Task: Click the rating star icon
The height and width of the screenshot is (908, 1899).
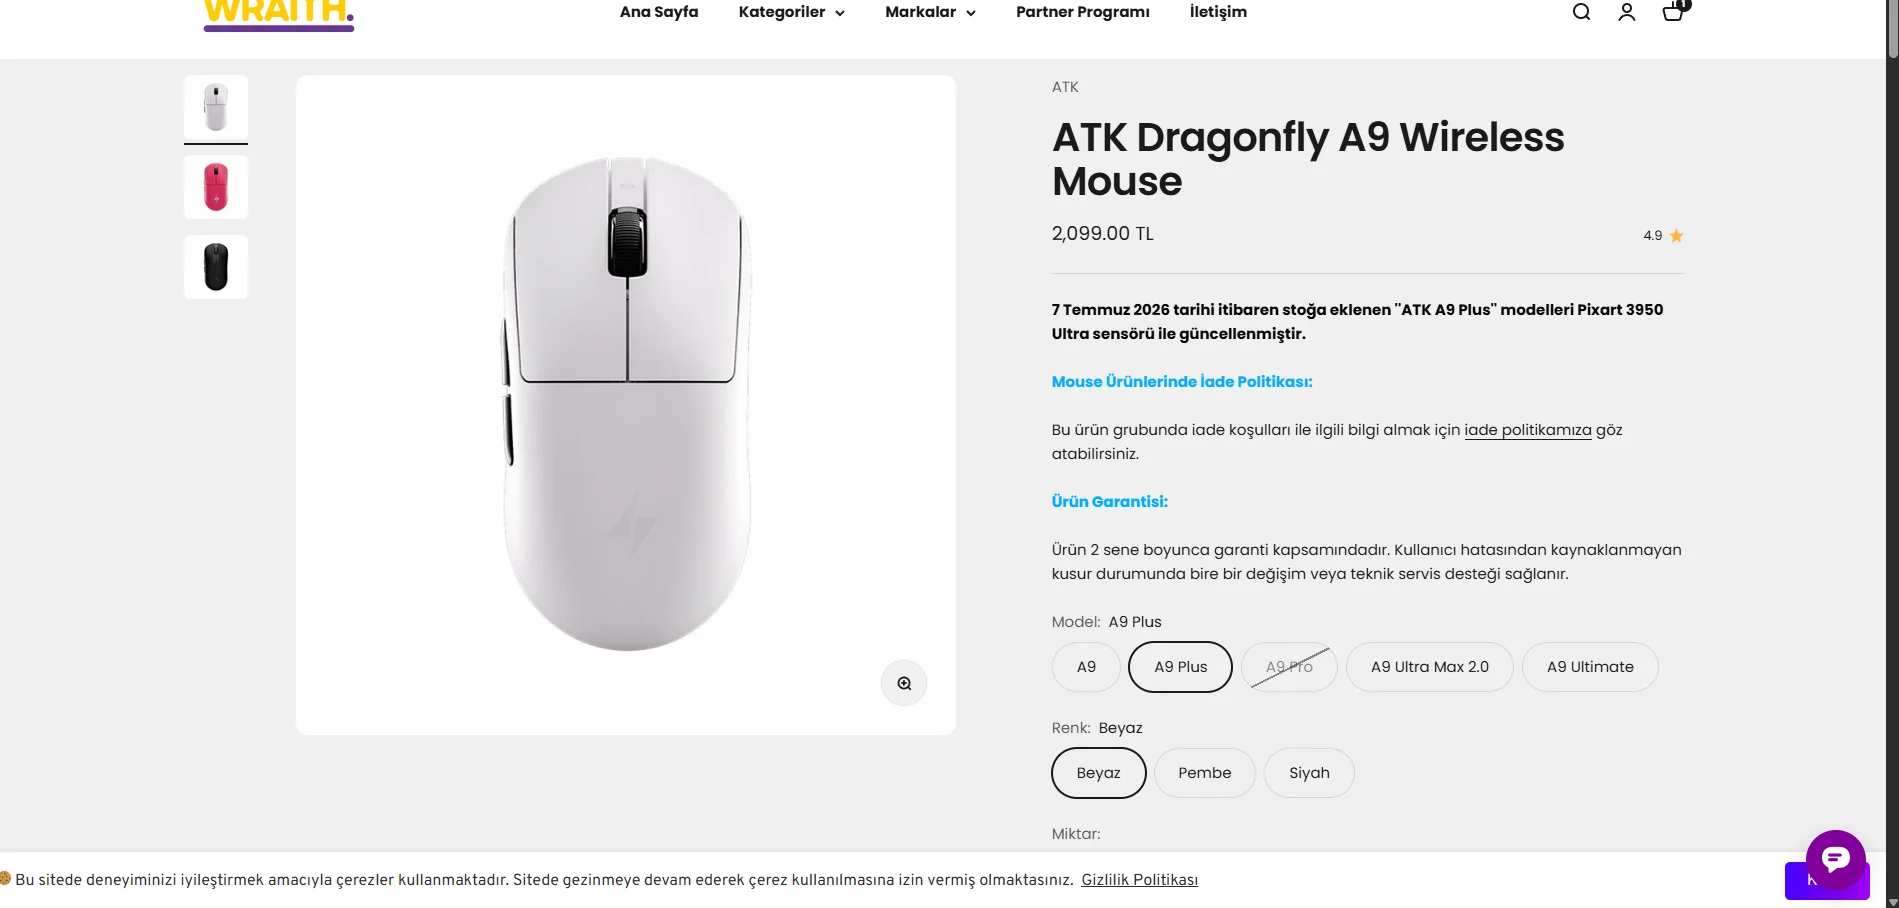Action: [x=1677, y=236]
